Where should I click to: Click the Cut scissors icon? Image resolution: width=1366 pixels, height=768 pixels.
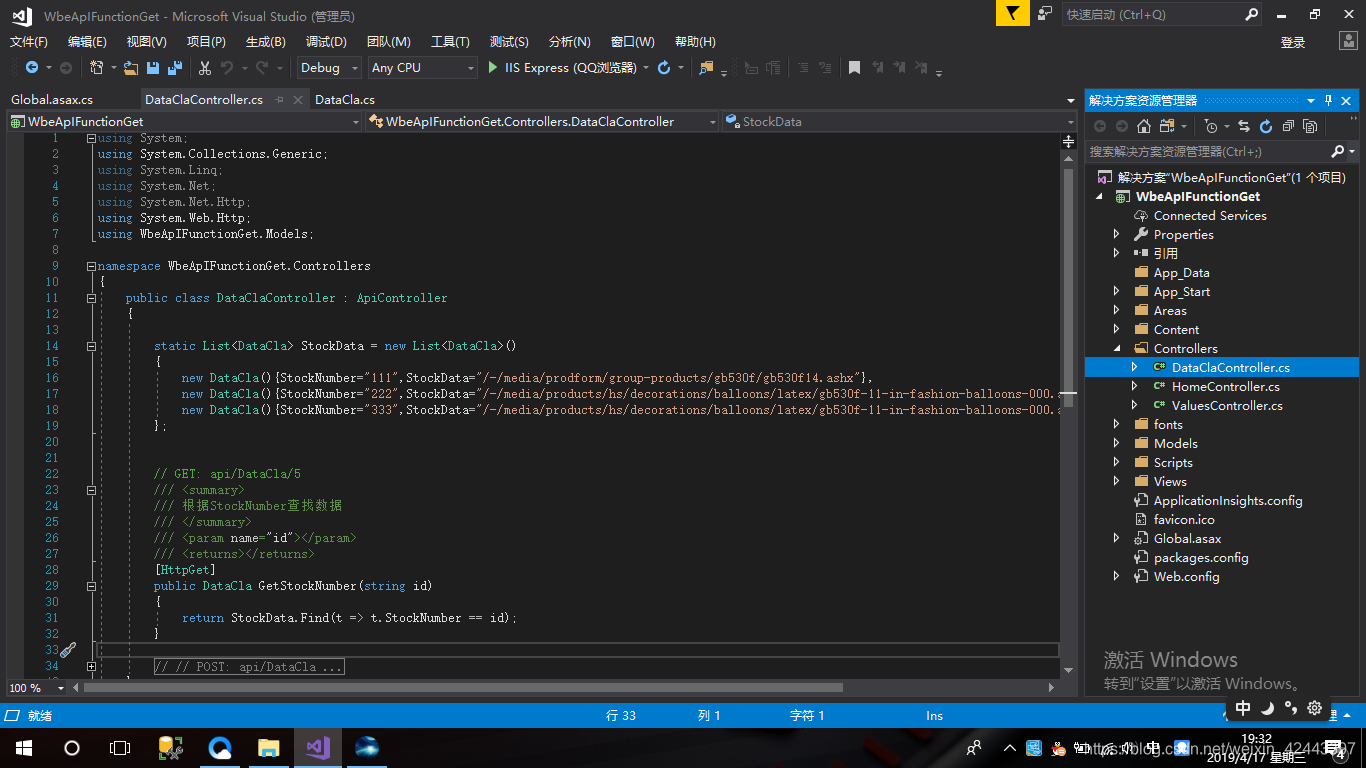coord(205,68)
